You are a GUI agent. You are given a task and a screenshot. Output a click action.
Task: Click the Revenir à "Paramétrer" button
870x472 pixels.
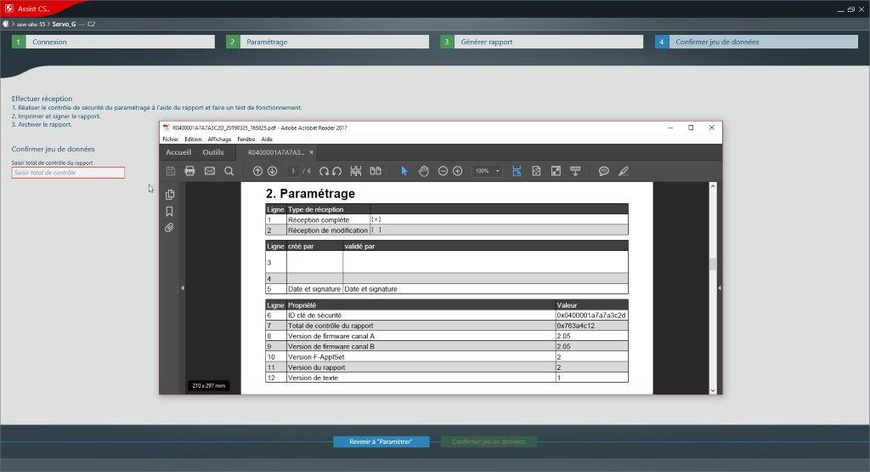point(381,441)
